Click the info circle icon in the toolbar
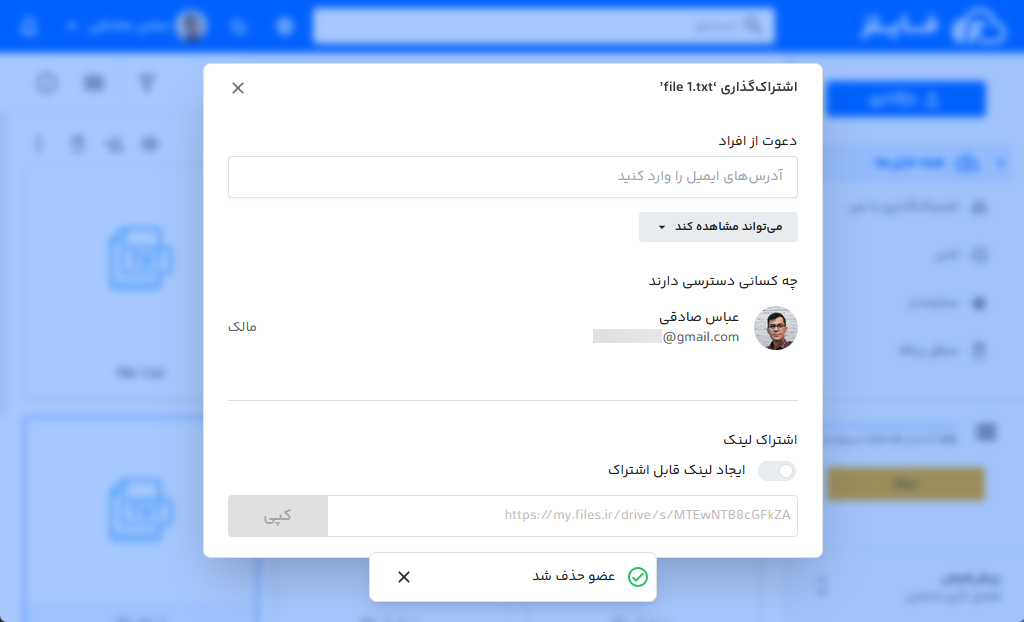The height and width of the screenshot is (622, 1024). 47,84
